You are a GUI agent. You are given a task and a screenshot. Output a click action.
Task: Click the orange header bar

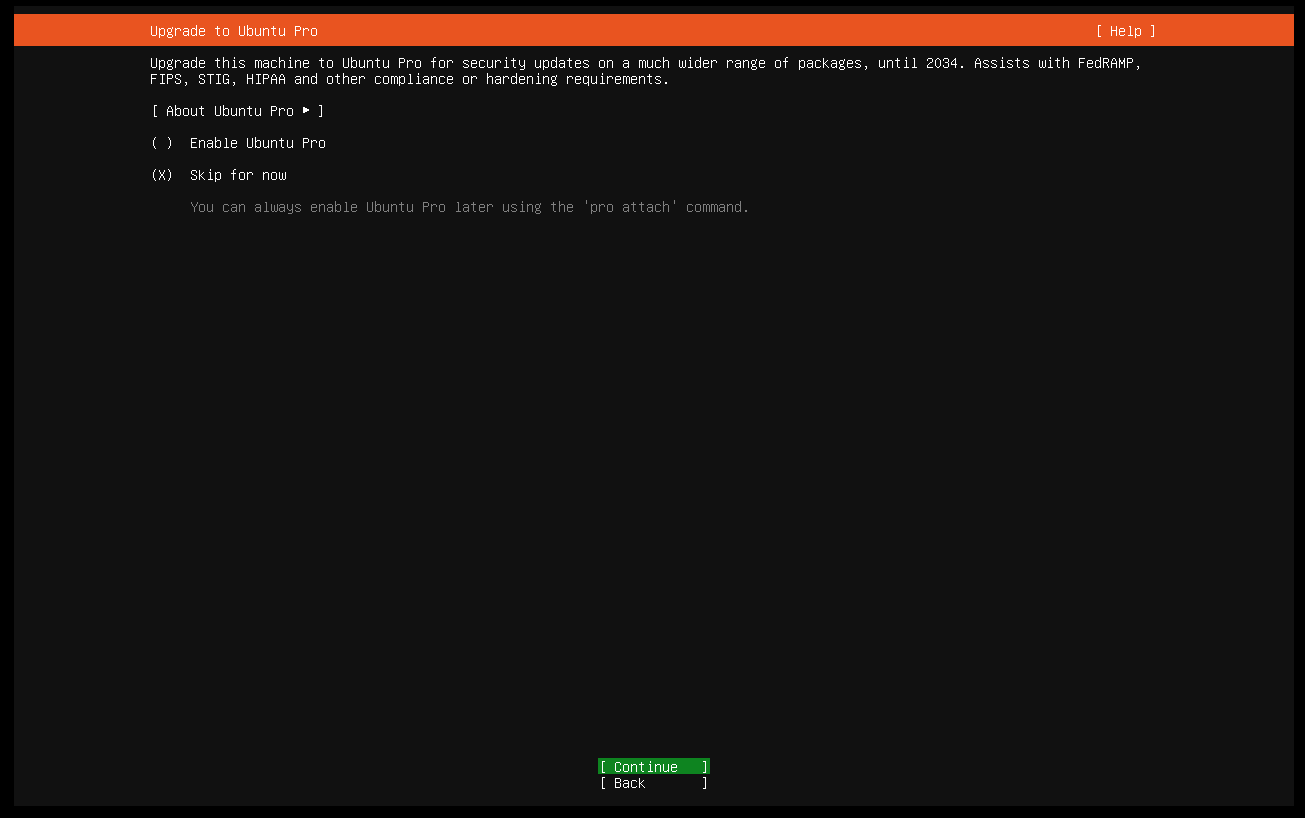pos(700,31)
